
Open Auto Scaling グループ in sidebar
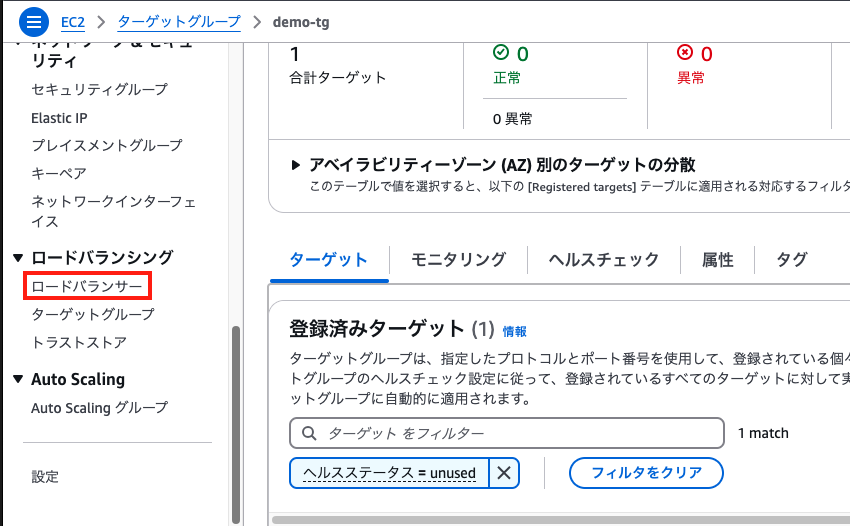100,407
